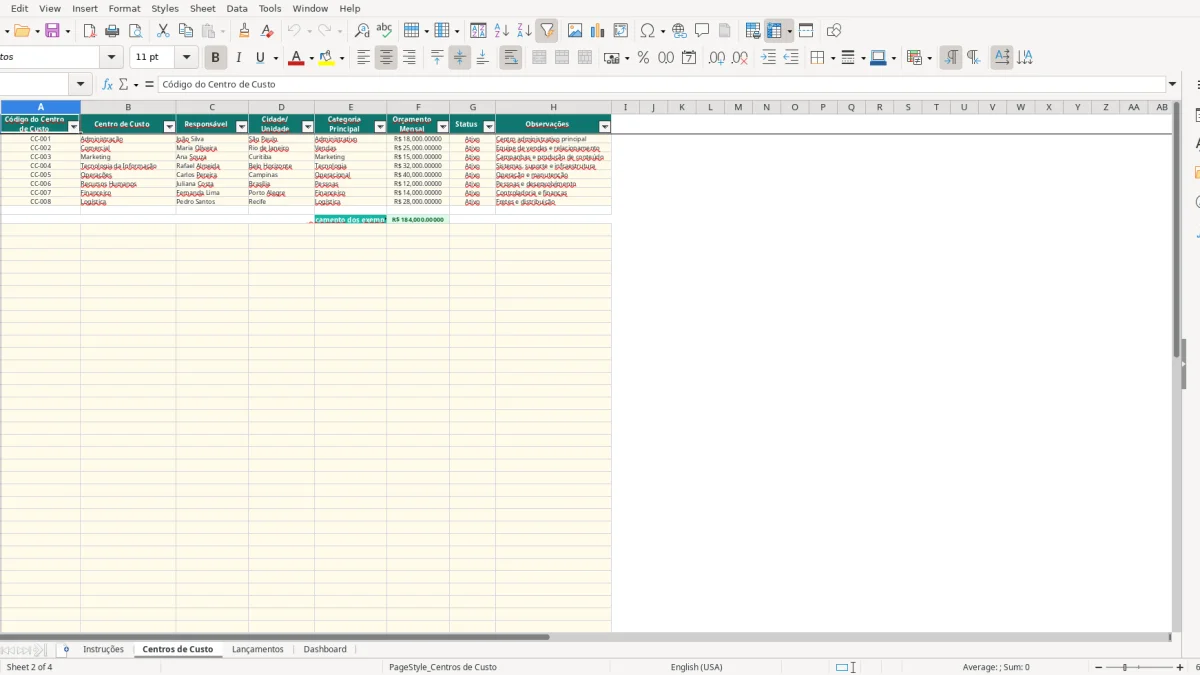Screen dimensions: 1200x675
Task: Sort descending
Action: click(524, 31)
